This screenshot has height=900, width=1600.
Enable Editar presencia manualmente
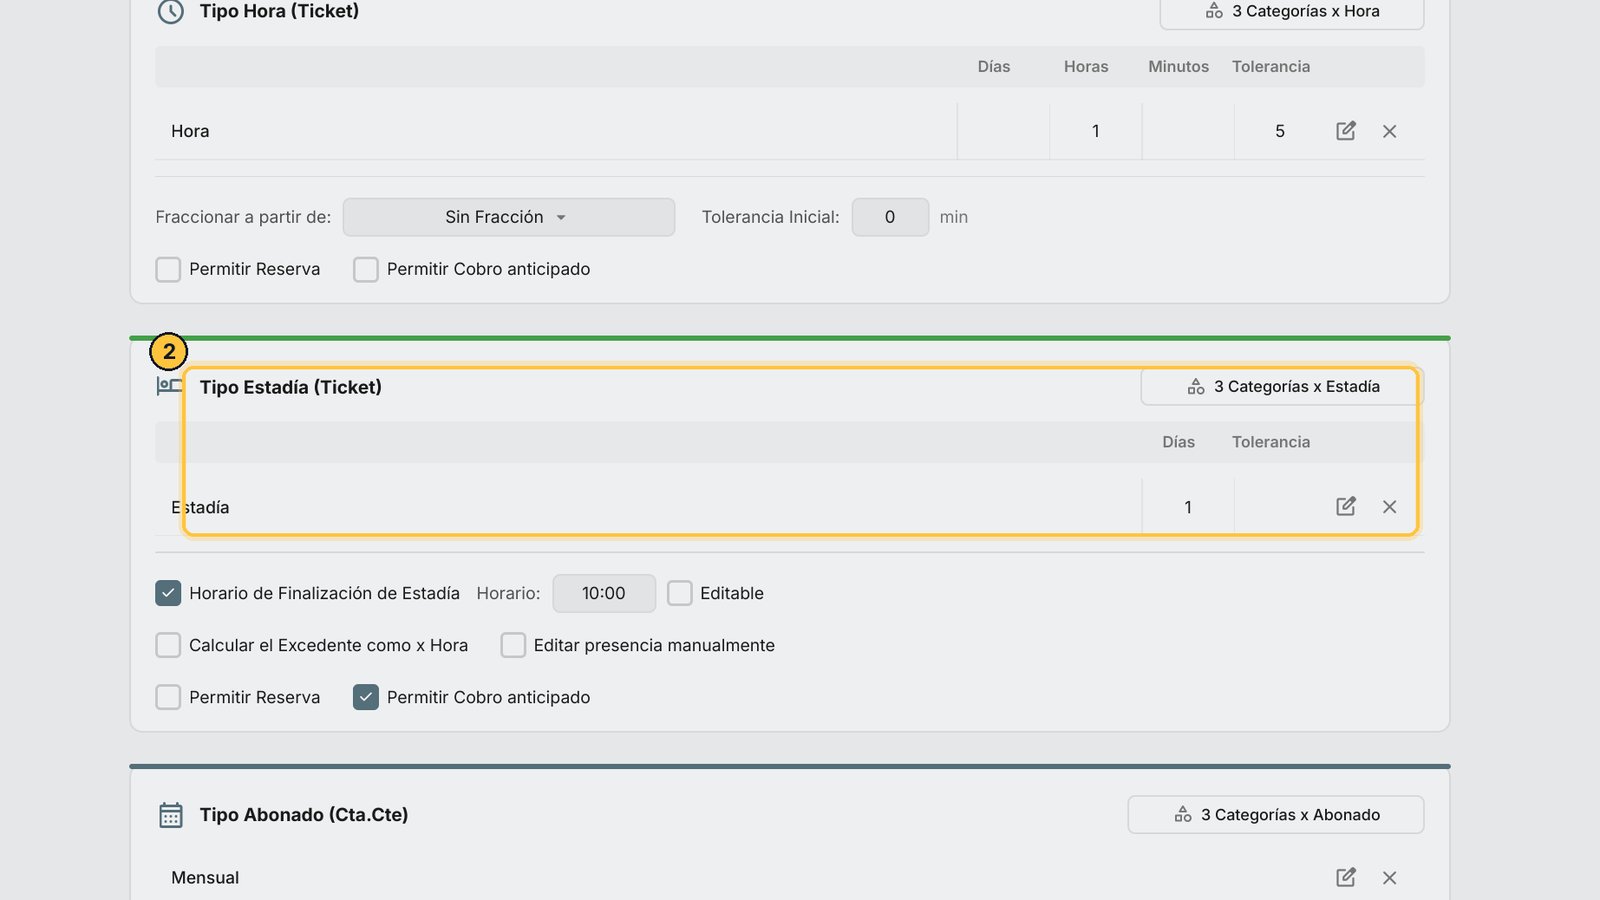[x=513, y=645]
